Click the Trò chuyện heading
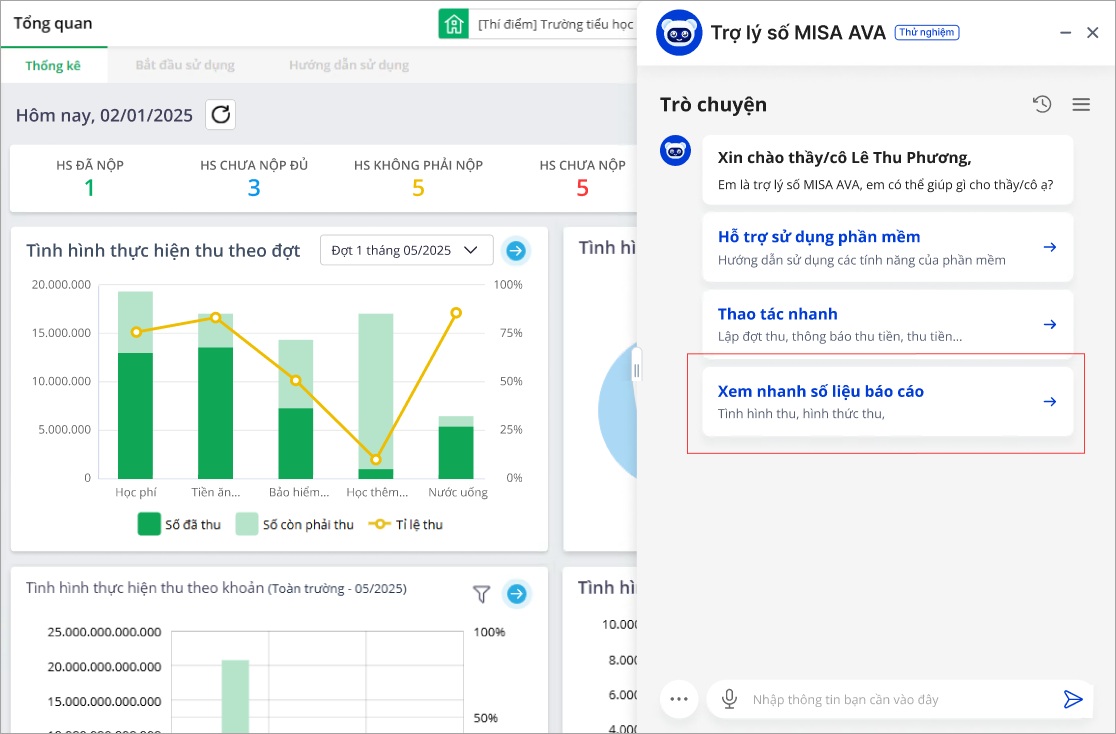Viewport: 1116px width, 734px height. (713, 105)
